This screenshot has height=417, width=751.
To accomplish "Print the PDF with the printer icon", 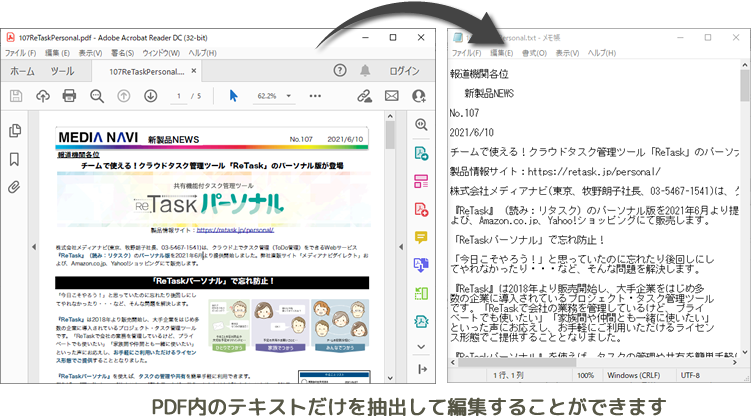I will click(x=69, y=96).
